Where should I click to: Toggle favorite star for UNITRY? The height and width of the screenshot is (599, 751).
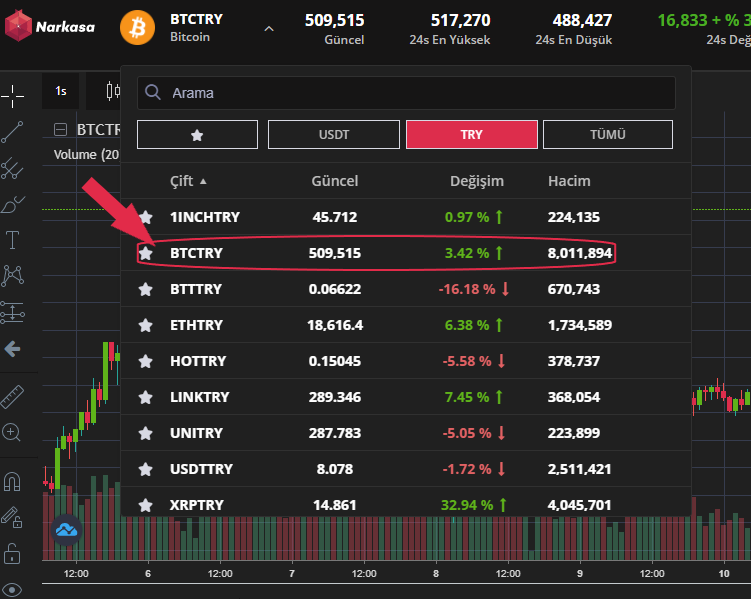pos(146,433)
